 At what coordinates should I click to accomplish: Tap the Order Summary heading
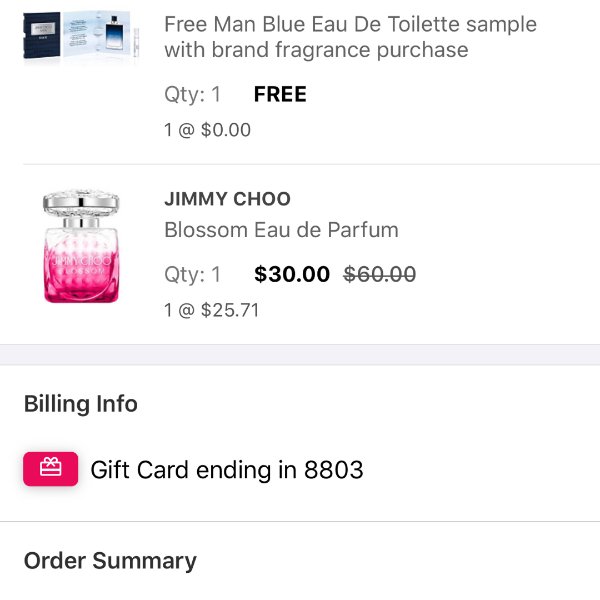tap(110, 561)
